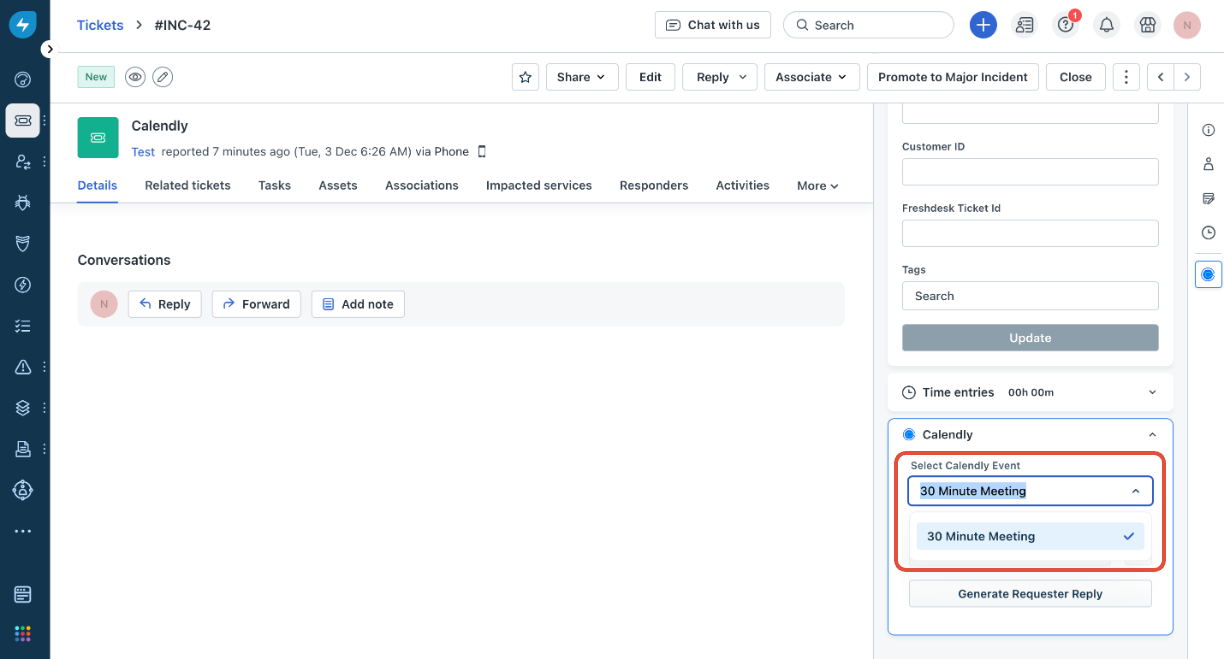The height and width of the screenshot is (659, 1224).
Task: Open the Tickets icon in the sidebar
Action: tap(23, 120)
